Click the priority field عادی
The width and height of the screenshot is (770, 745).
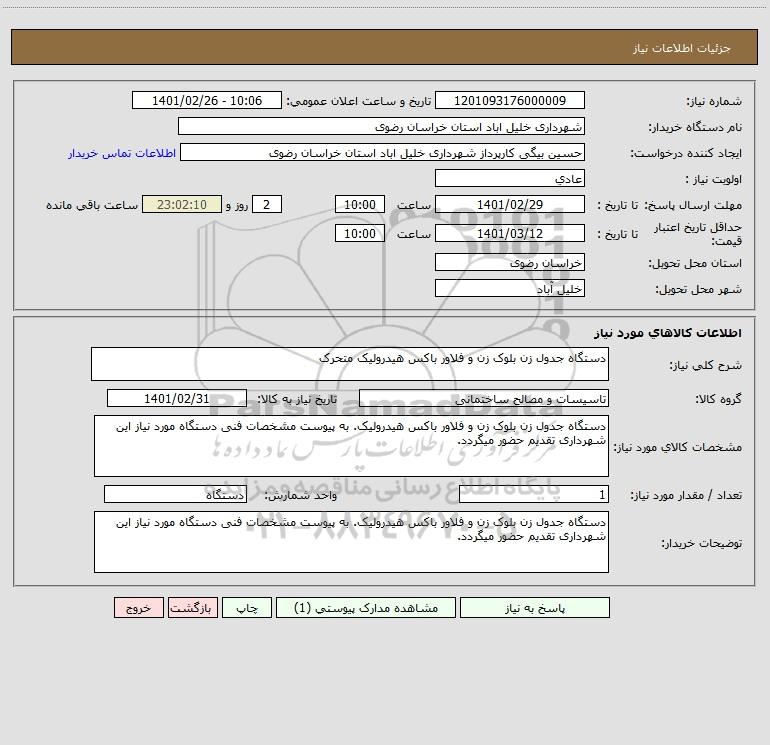click(510, 178)
